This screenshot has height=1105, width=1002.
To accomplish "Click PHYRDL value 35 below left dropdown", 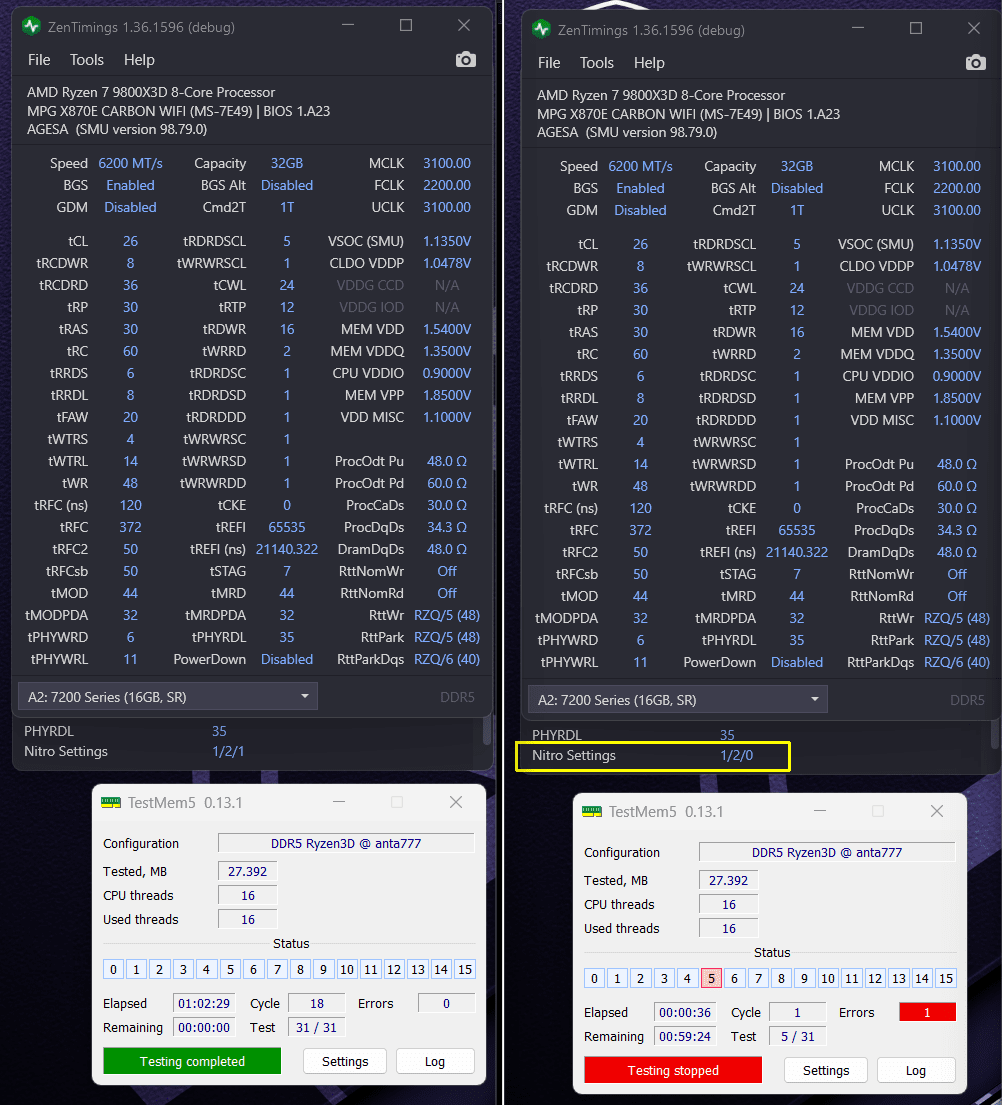I will pyautogui.click(x=219, y=731).
